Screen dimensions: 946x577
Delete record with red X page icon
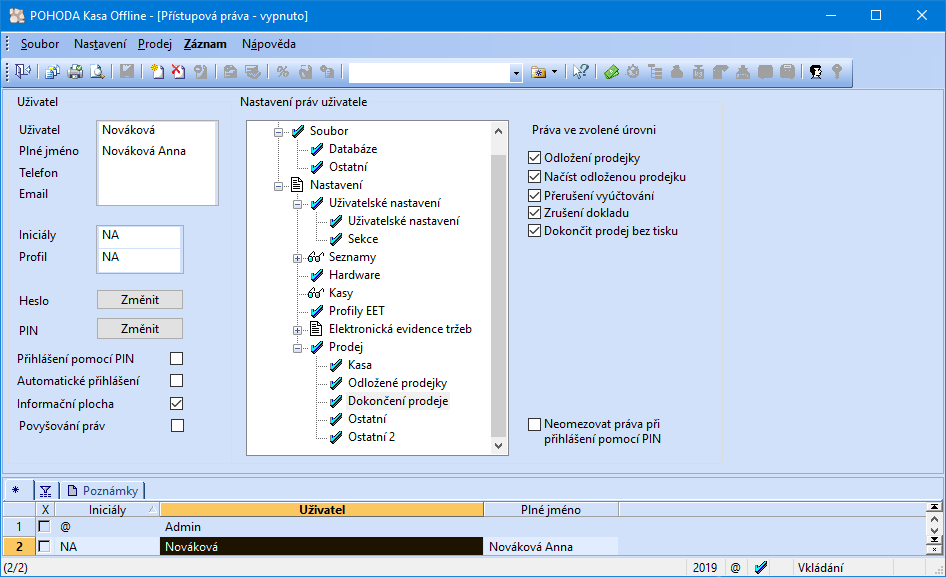pyautogui.click(x=179, y=72)
